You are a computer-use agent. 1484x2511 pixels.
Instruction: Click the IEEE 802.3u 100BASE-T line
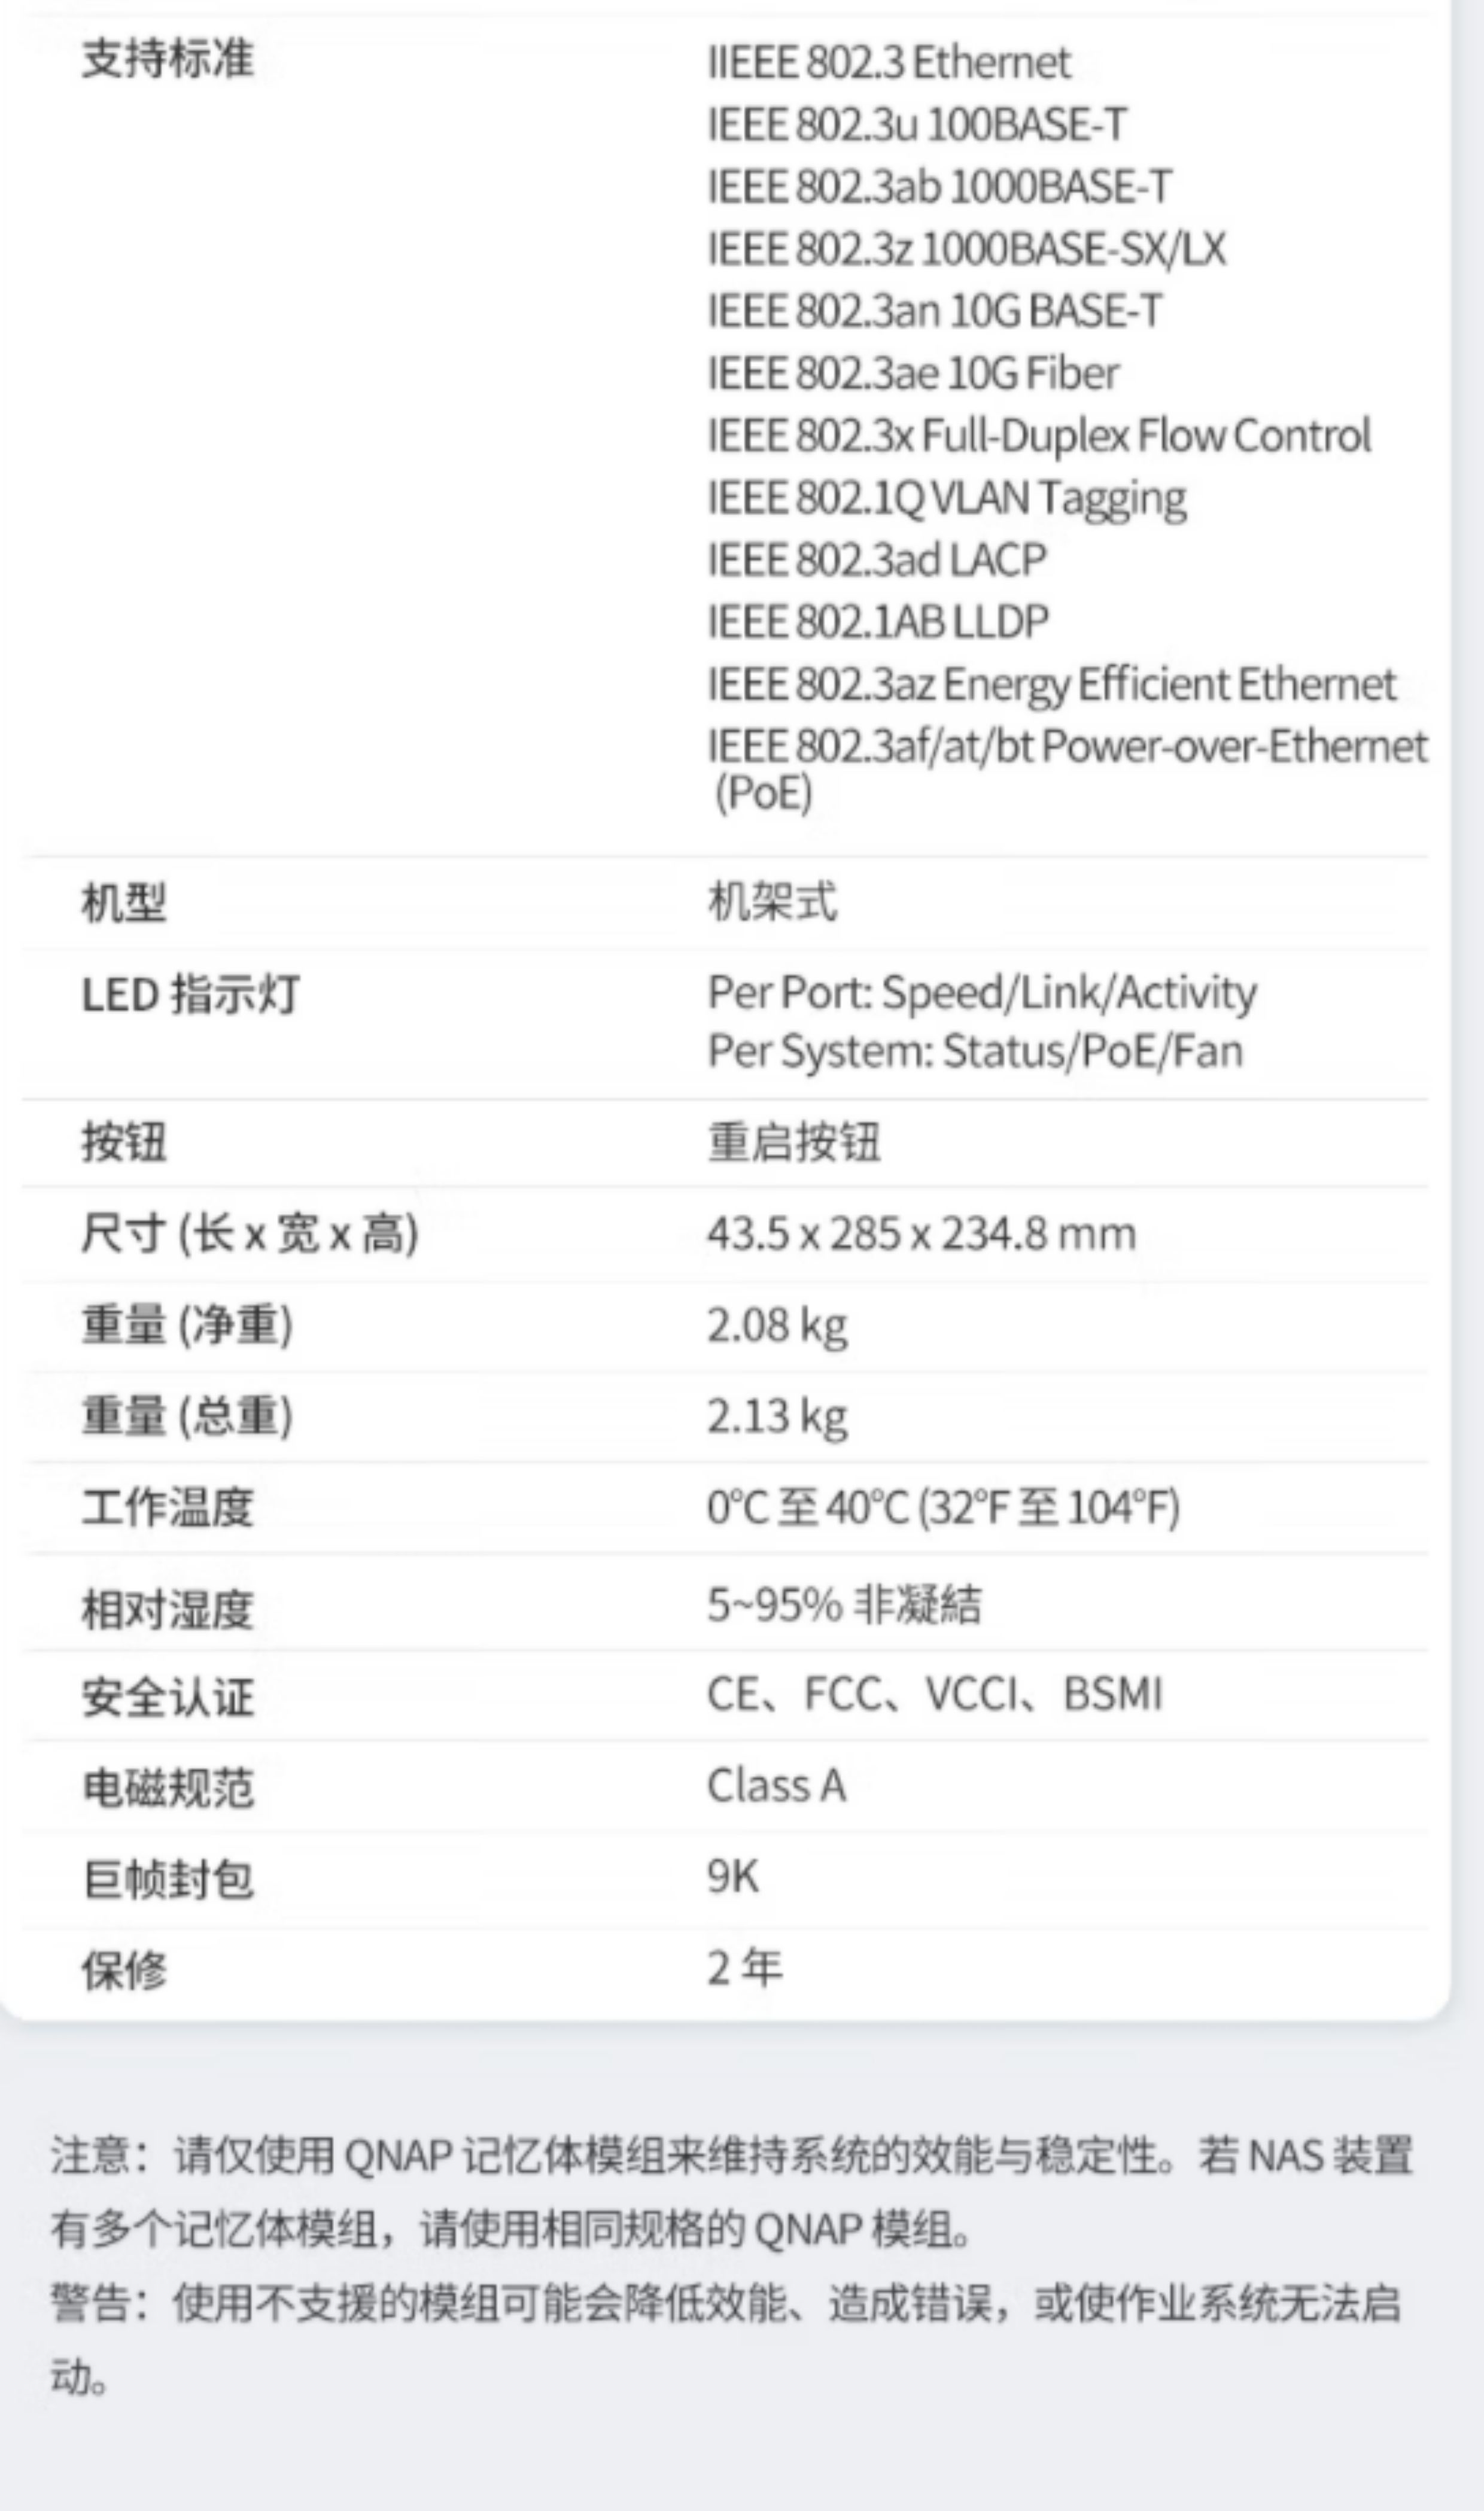click(916, 125)
